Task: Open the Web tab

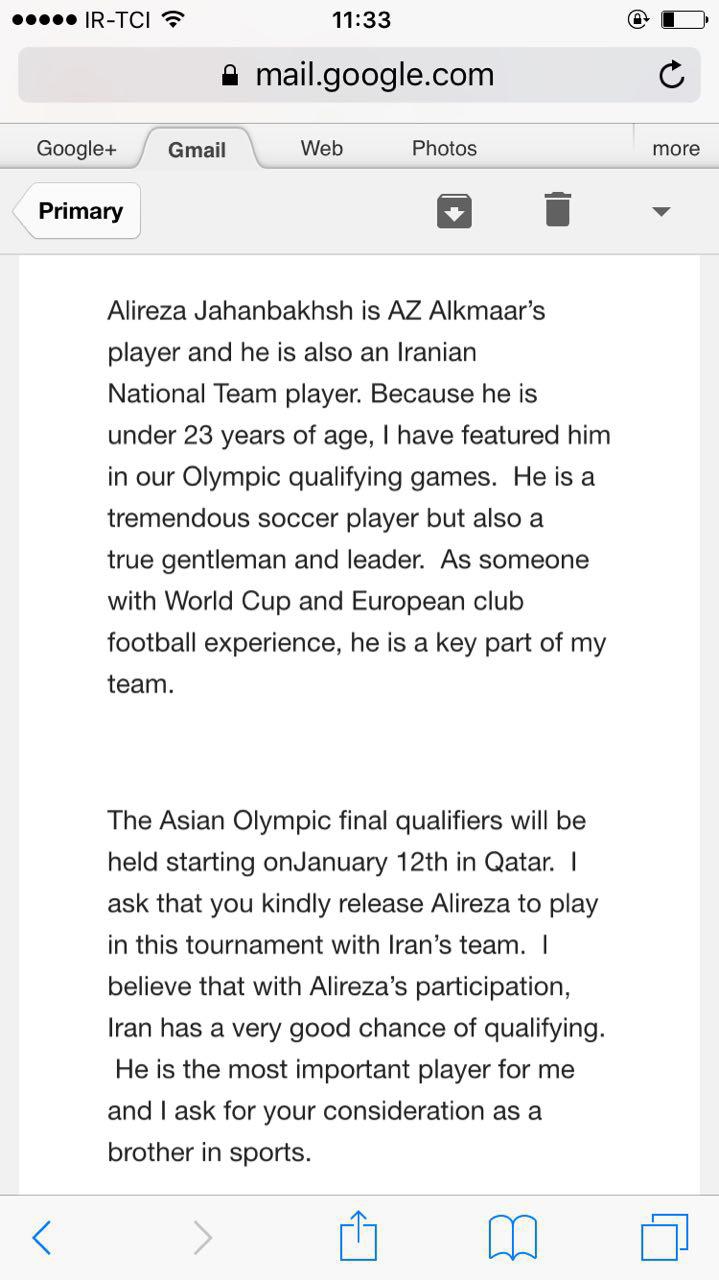Action: (322, 148)
